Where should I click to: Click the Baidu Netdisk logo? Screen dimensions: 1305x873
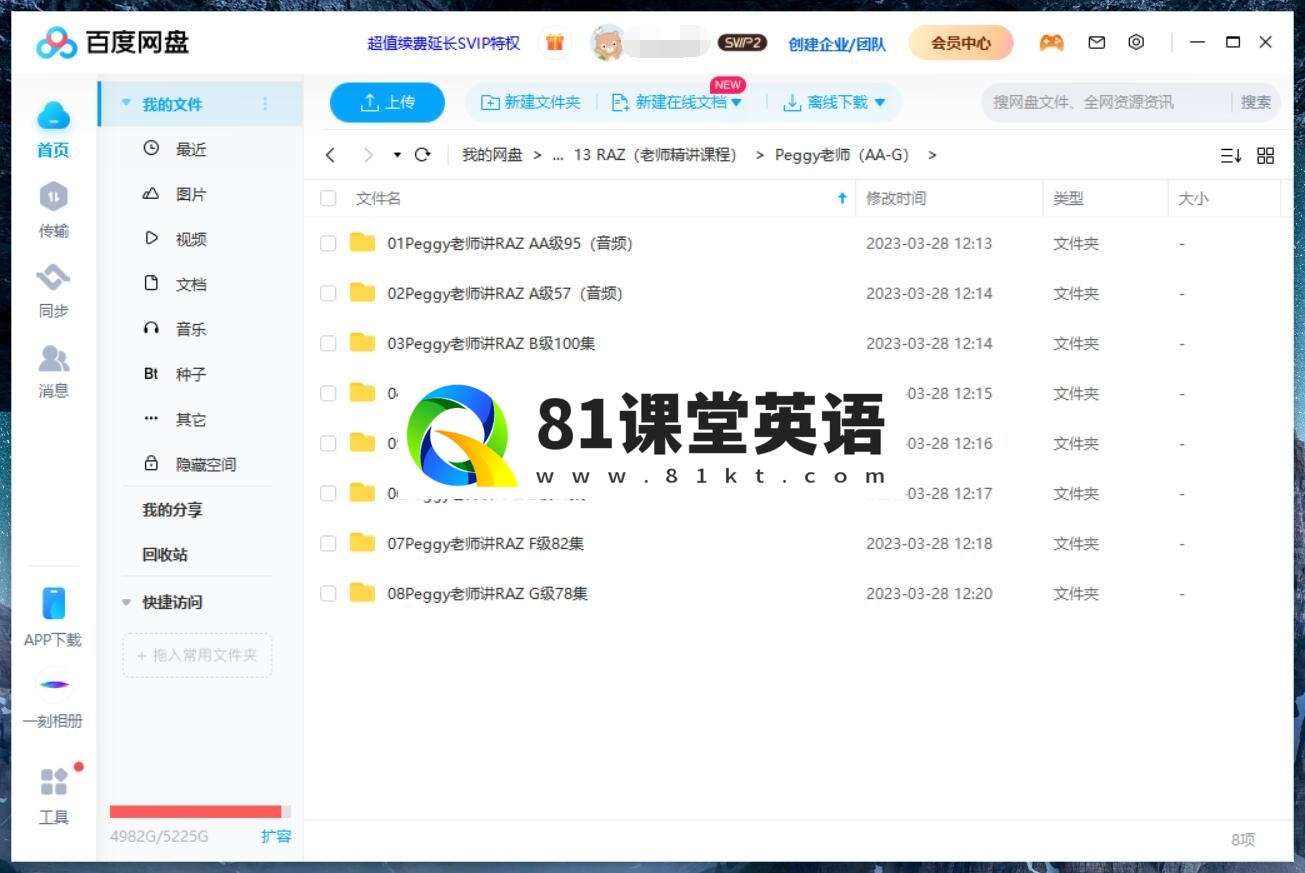pos(113,42)
